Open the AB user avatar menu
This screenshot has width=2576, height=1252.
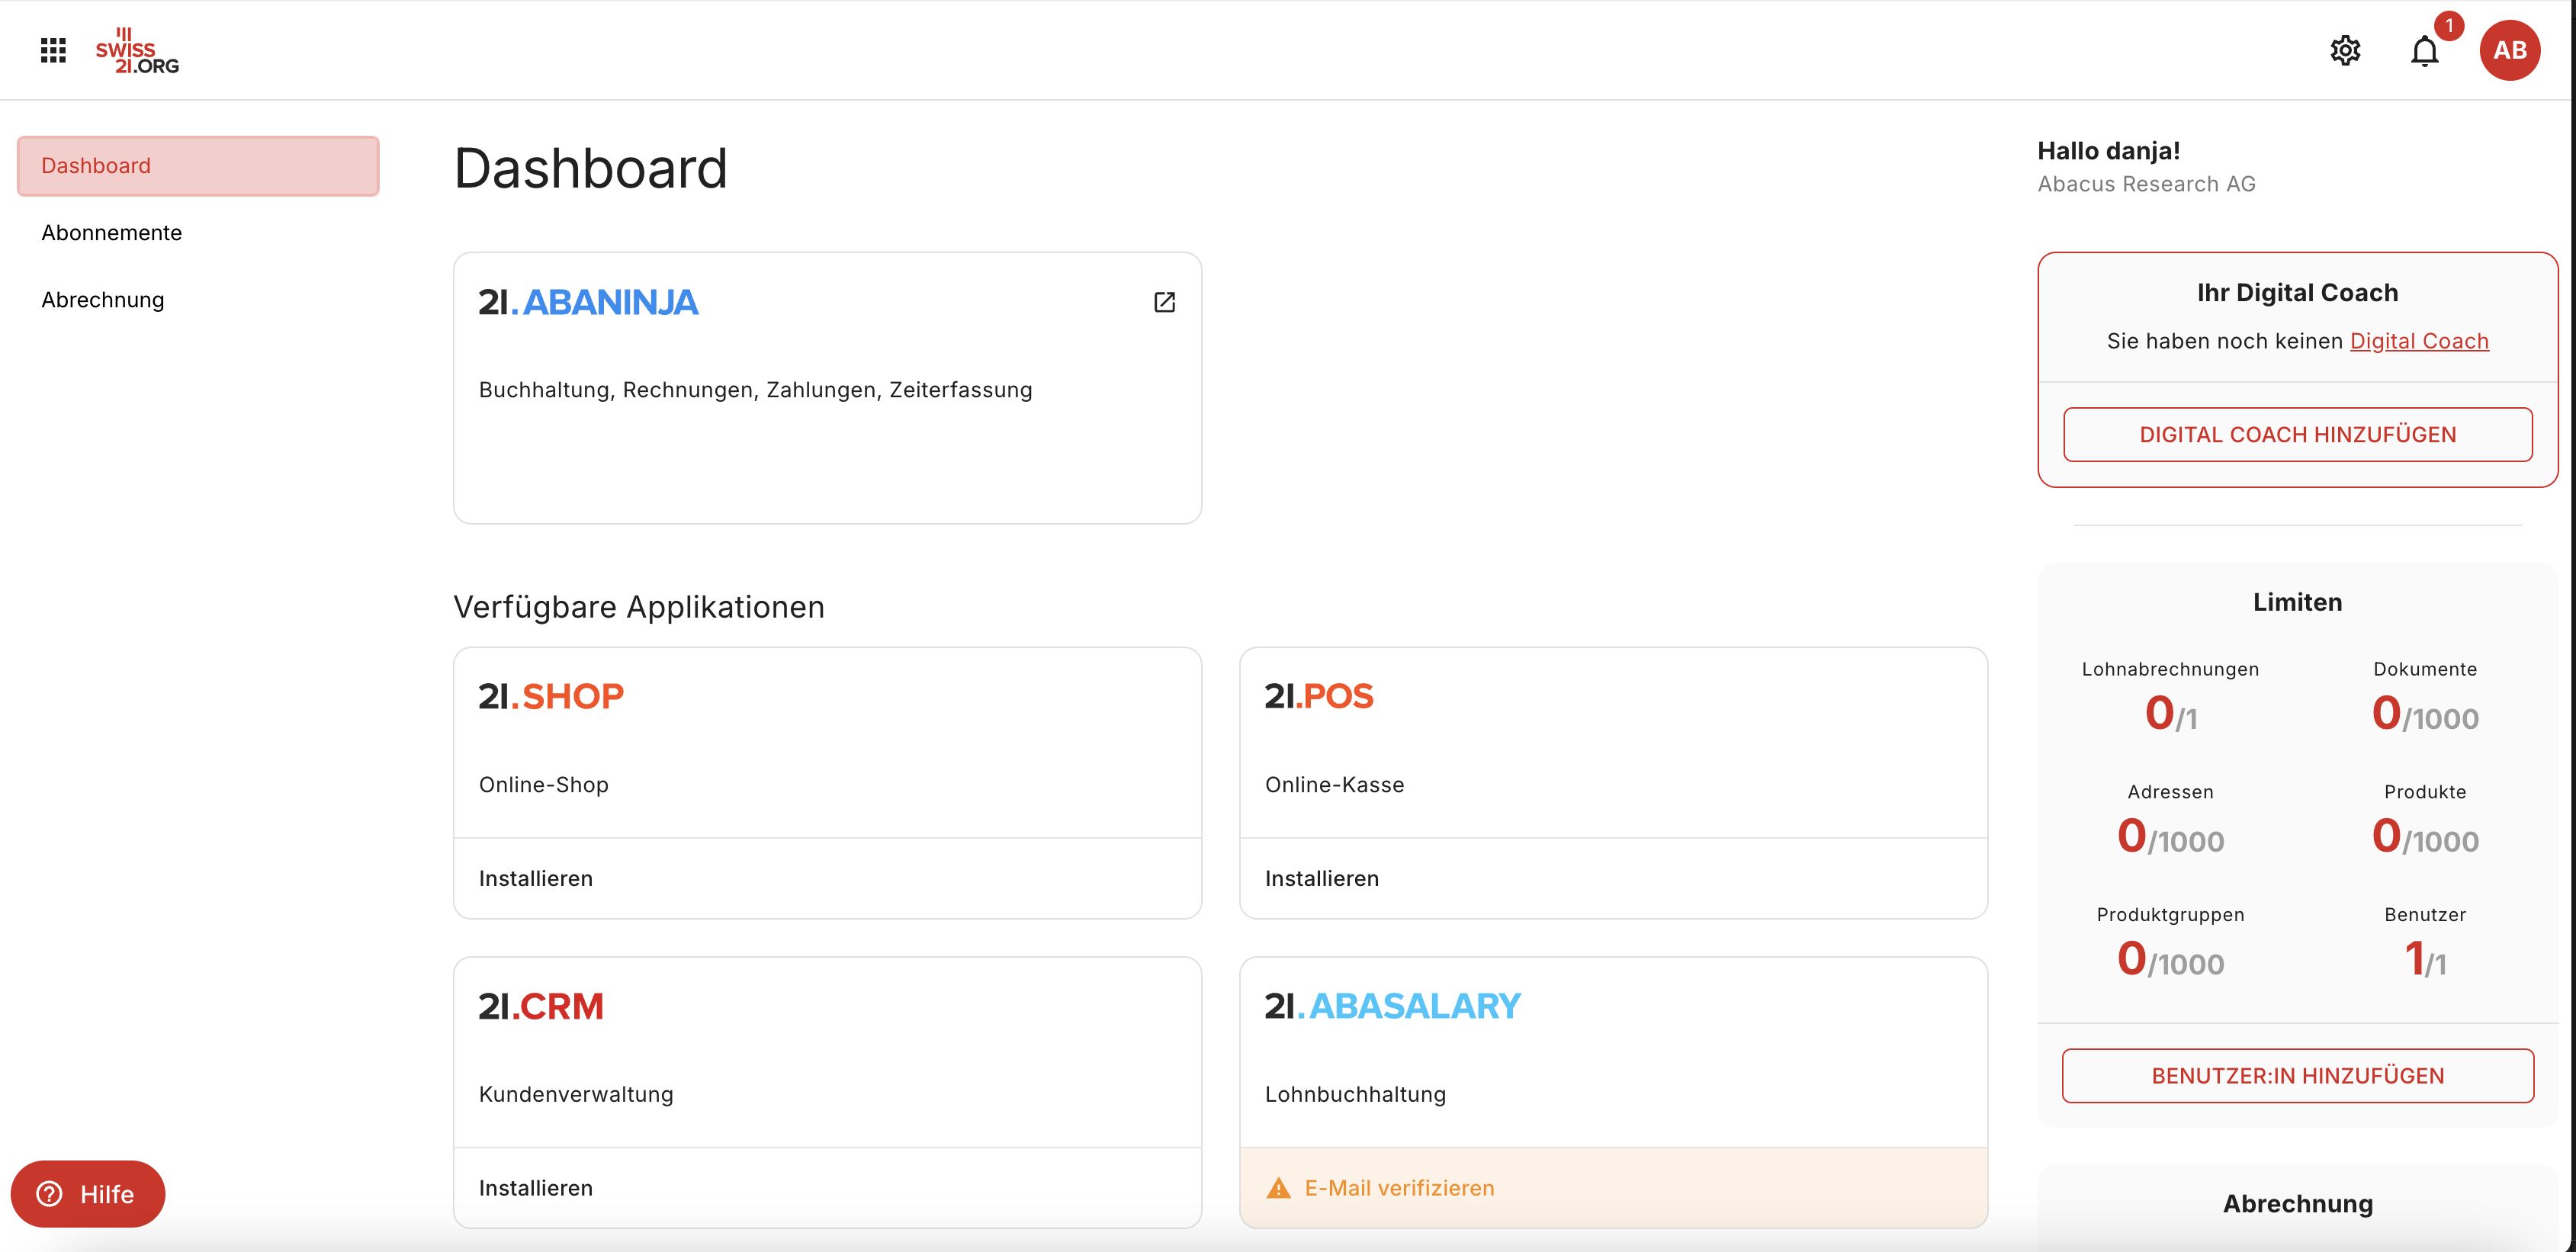pyautogui.click(x=2509, y=50)
